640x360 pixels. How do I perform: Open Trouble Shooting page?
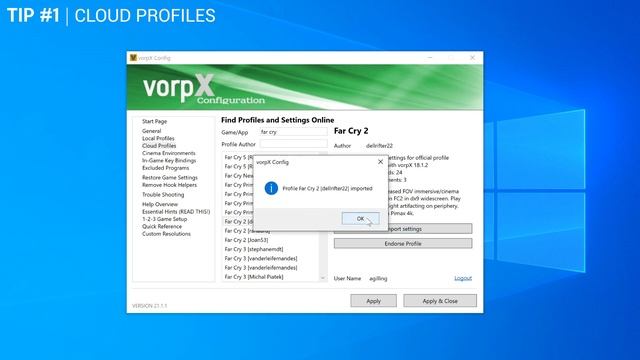[x=163, y=195]
